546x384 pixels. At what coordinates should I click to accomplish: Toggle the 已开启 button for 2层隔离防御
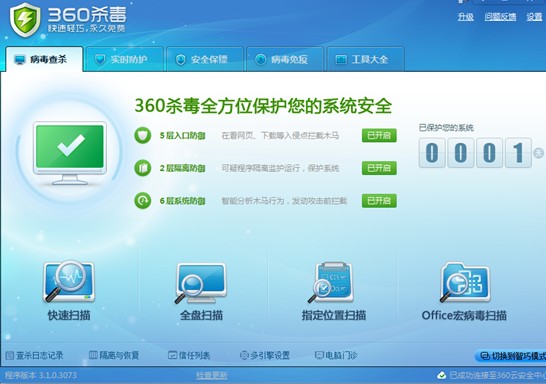click(x=379, y=168)
